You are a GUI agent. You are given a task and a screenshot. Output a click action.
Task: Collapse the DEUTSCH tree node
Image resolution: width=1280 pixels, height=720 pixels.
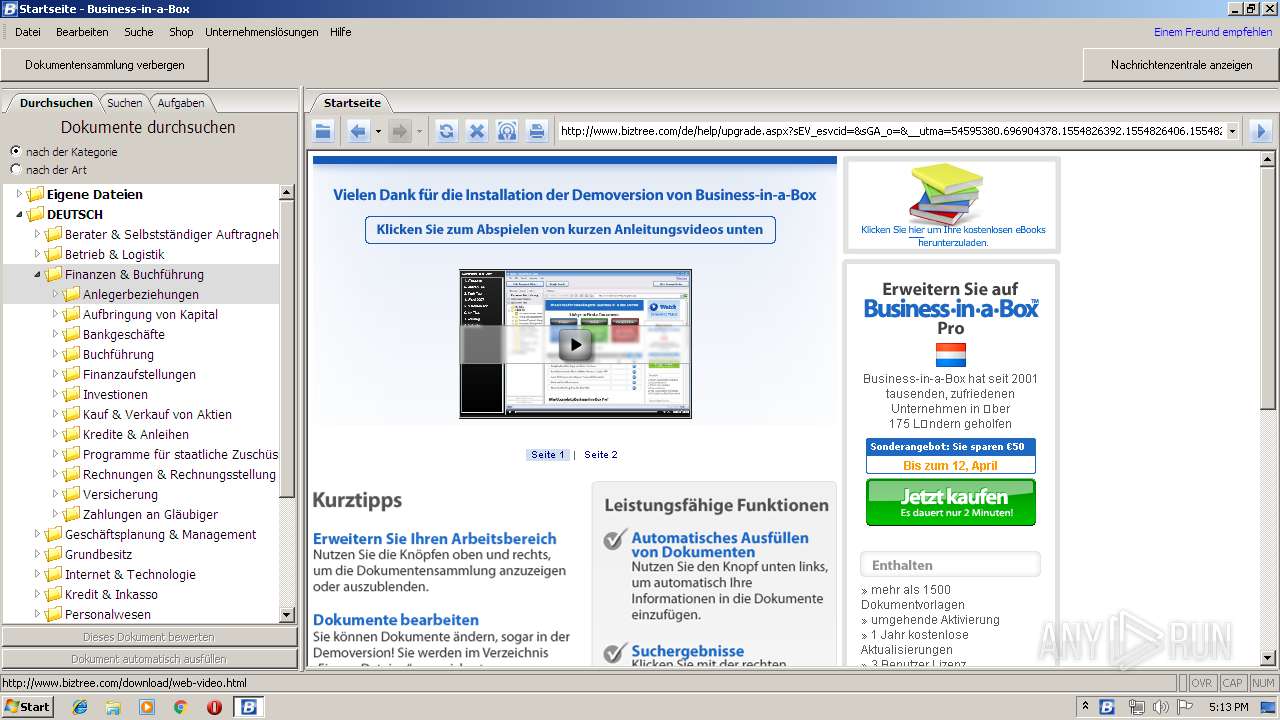pos(20,214)
